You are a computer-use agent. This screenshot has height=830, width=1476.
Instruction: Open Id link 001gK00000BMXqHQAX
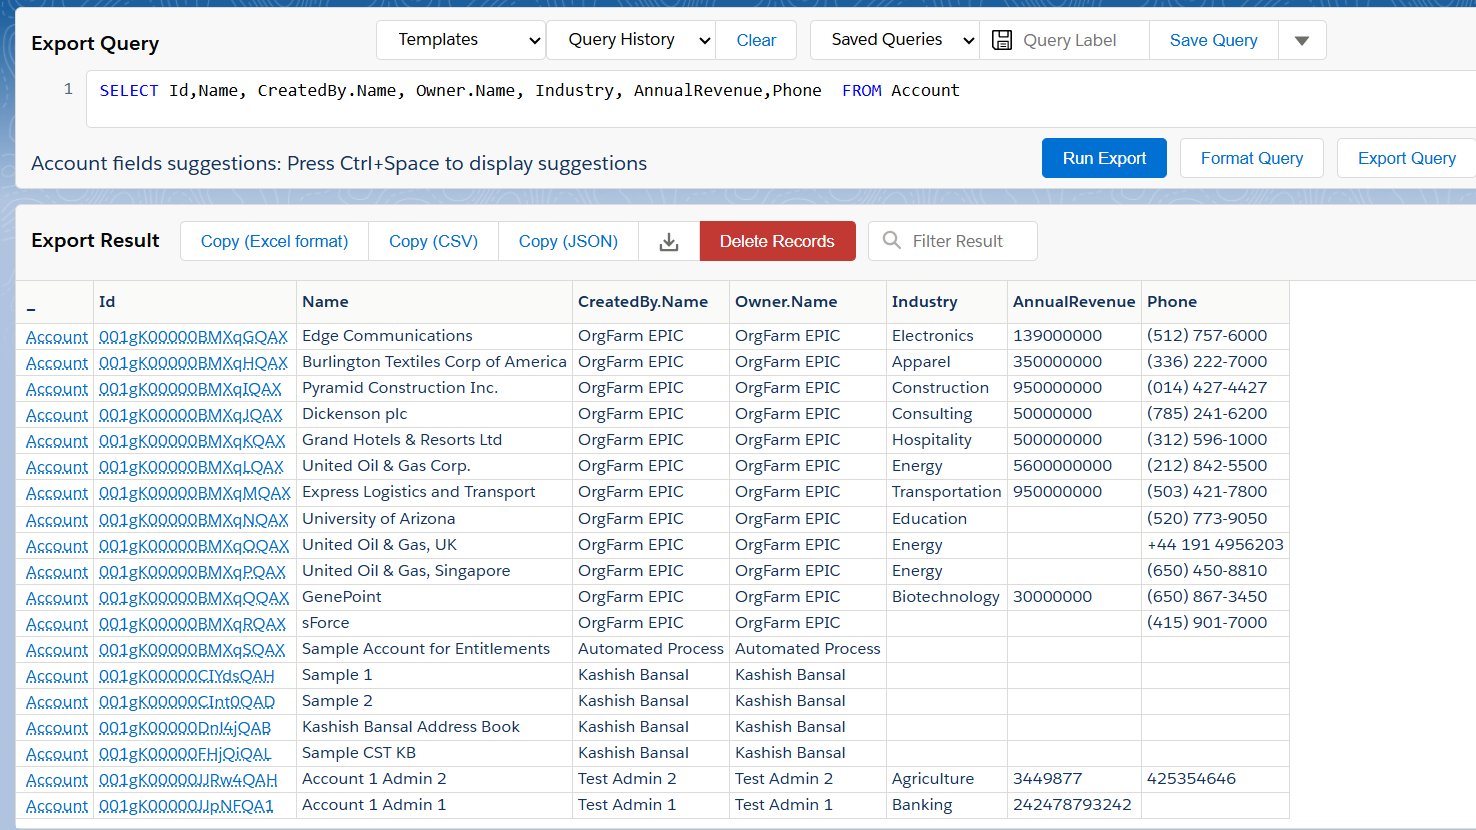click(x=193, y=363)
